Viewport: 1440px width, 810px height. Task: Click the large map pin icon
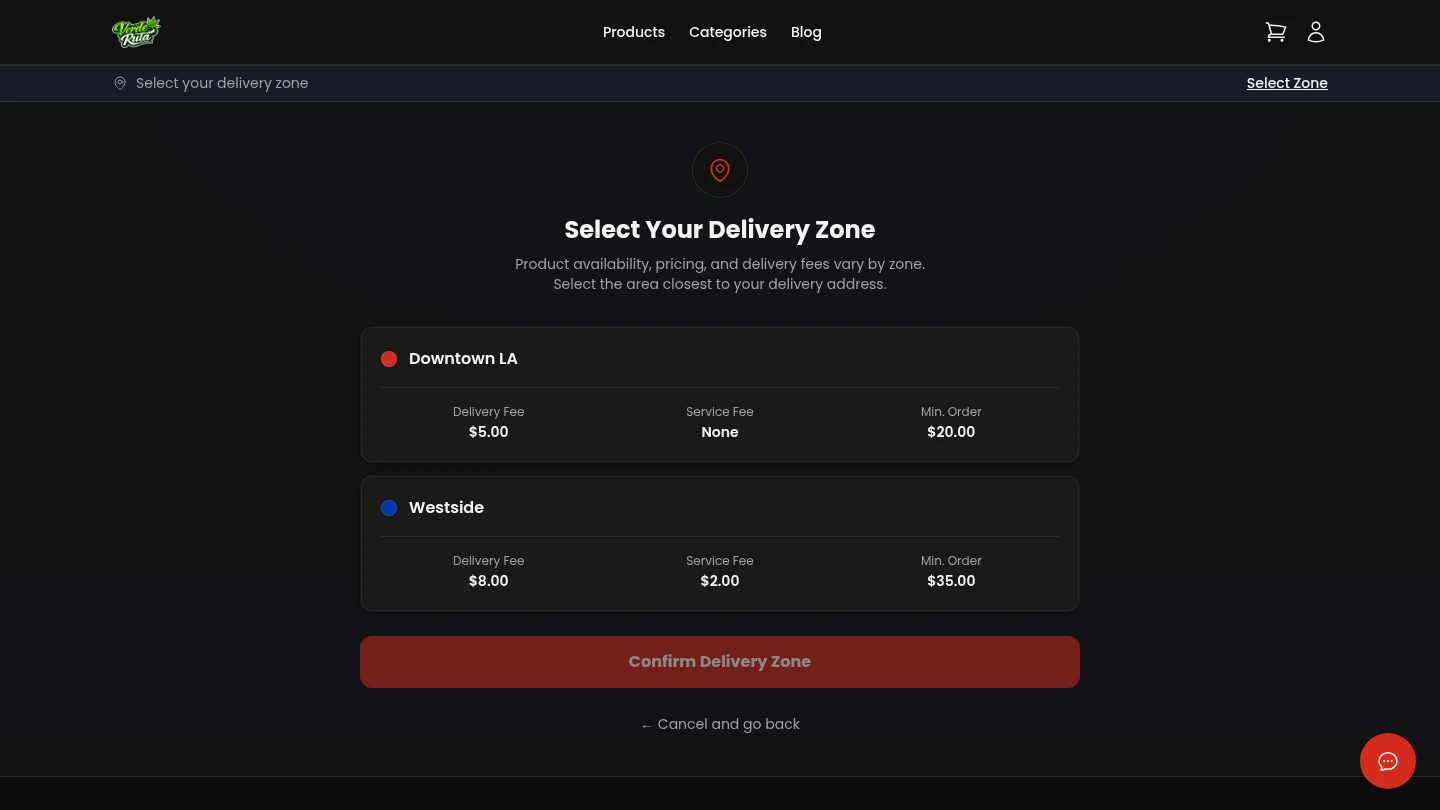720,170
